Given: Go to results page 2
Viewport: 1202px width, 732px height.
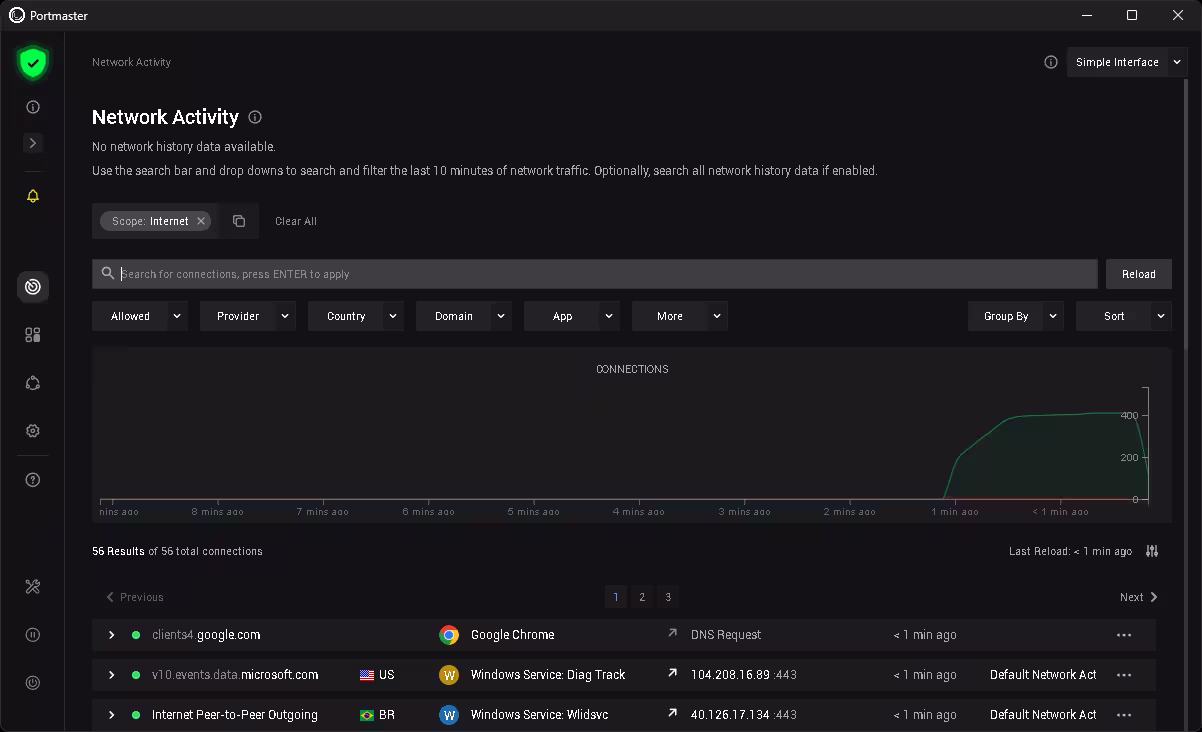Looking at the screenshot, I should pyautogui.click(x=642, y=597).
